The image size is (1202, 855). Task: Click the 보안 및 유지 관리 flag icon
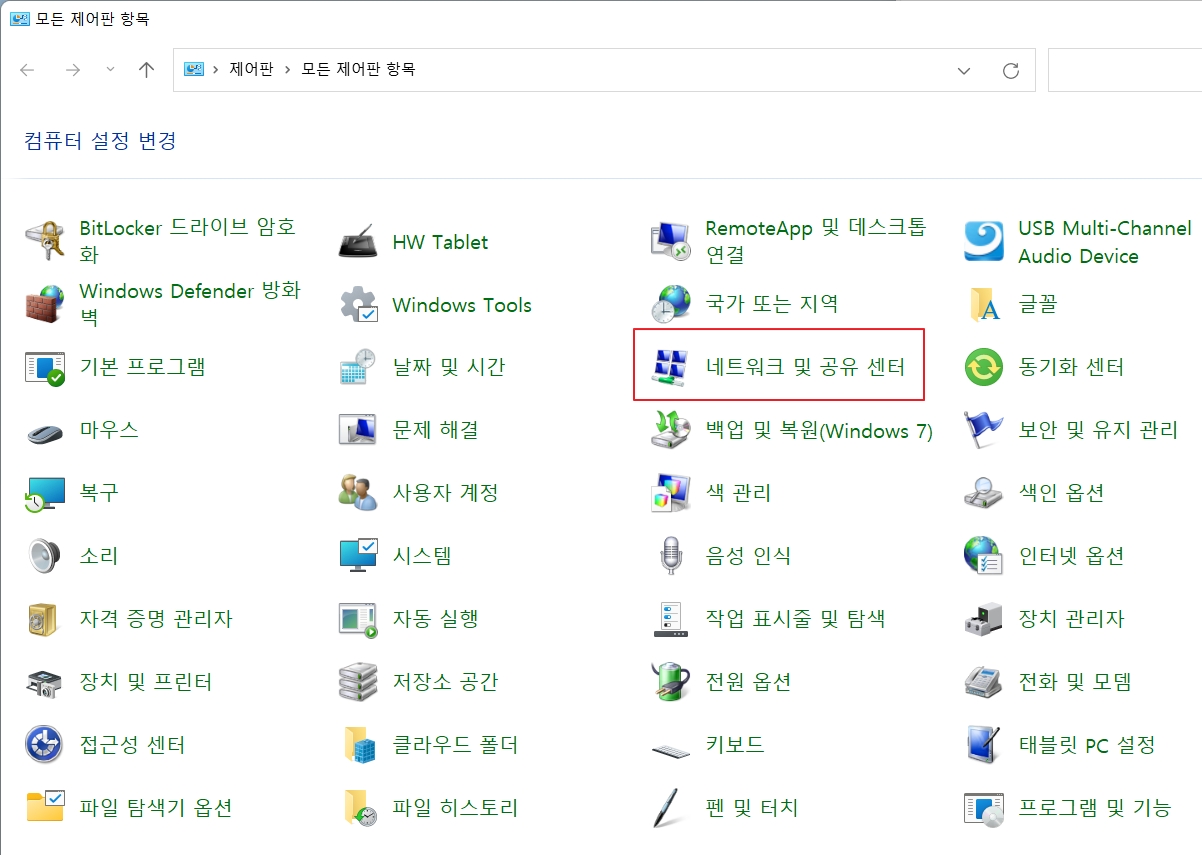pos(984,430)
